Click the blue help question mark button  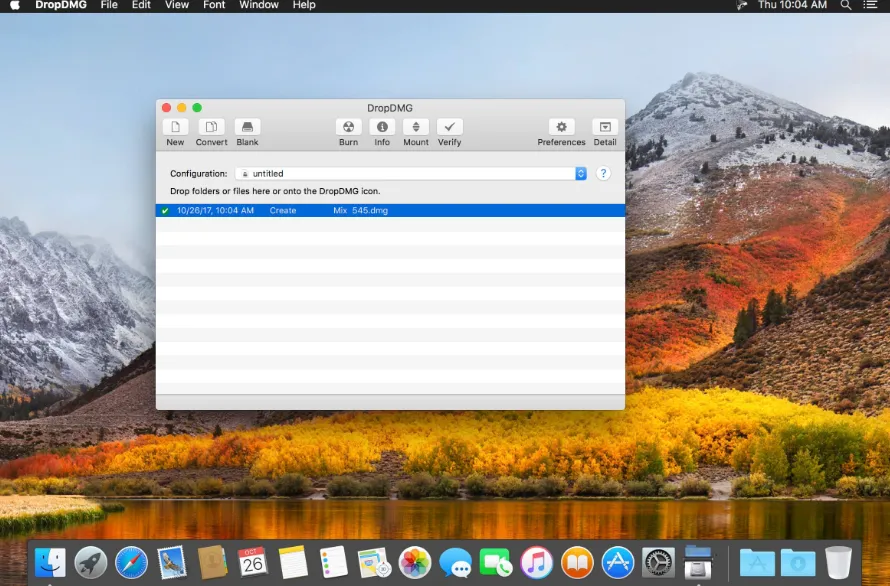(603, 173)
